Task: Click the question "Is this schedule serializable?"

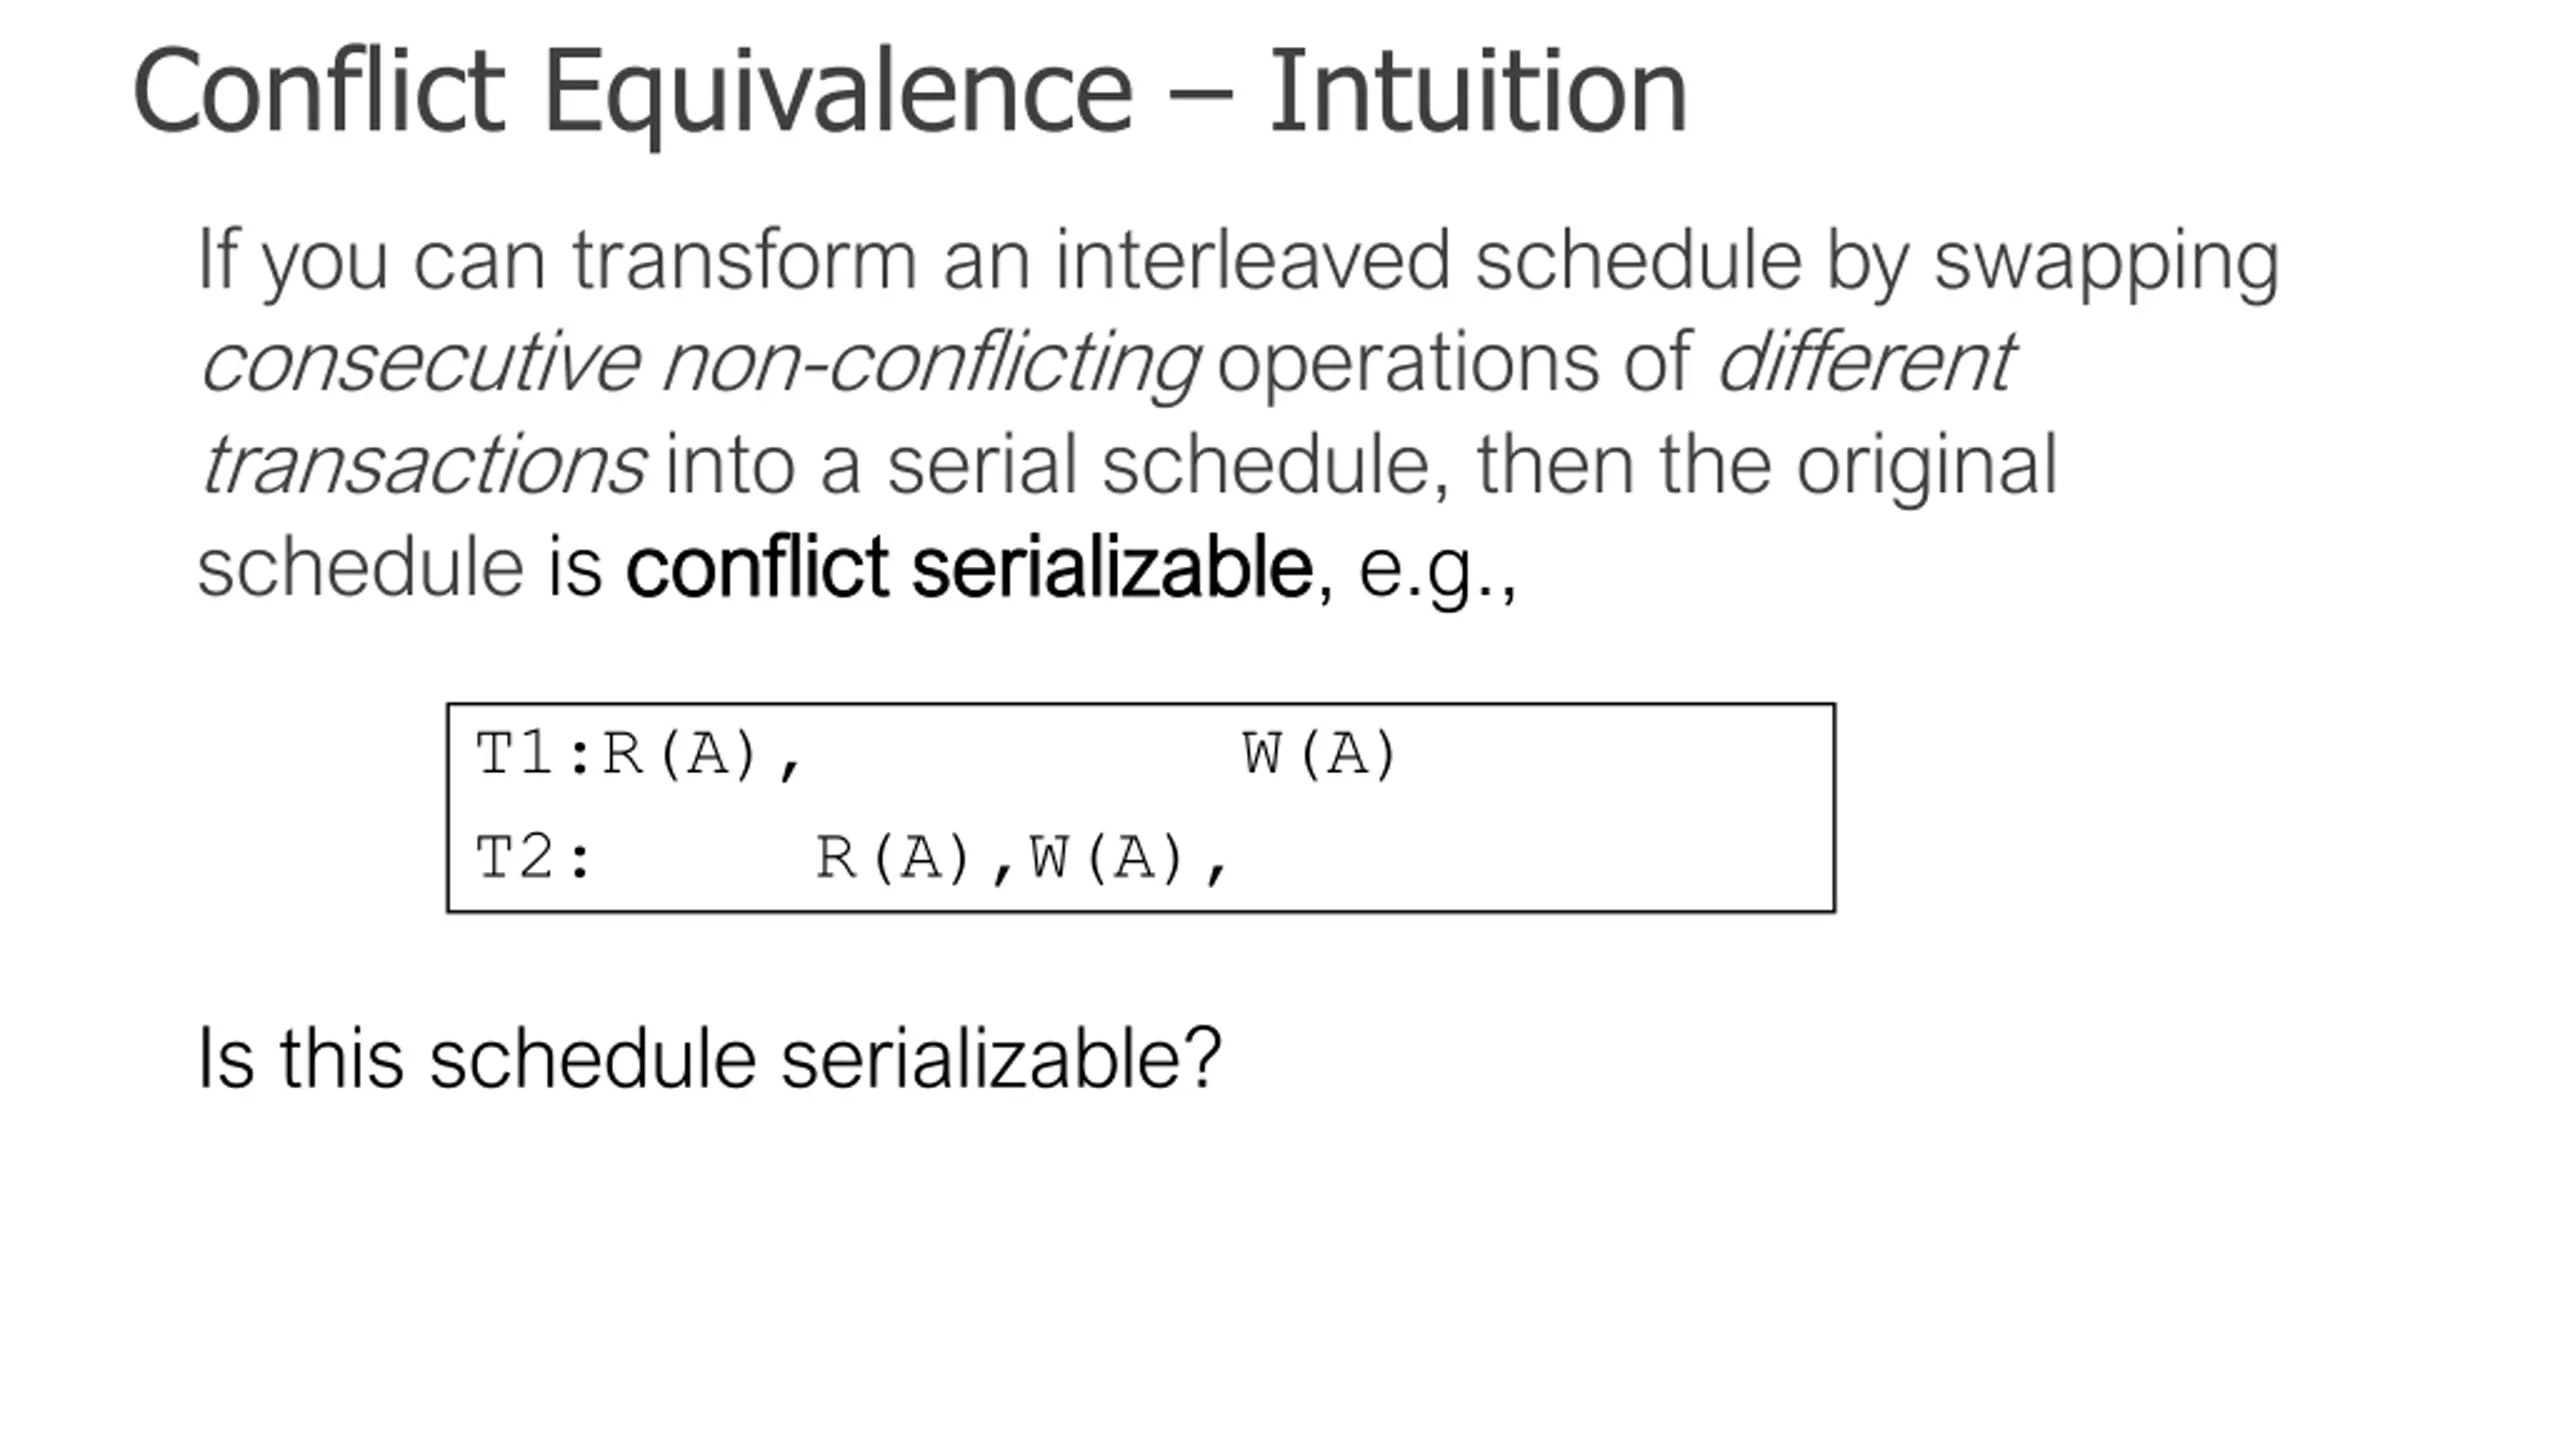Action: [709, 1058]
